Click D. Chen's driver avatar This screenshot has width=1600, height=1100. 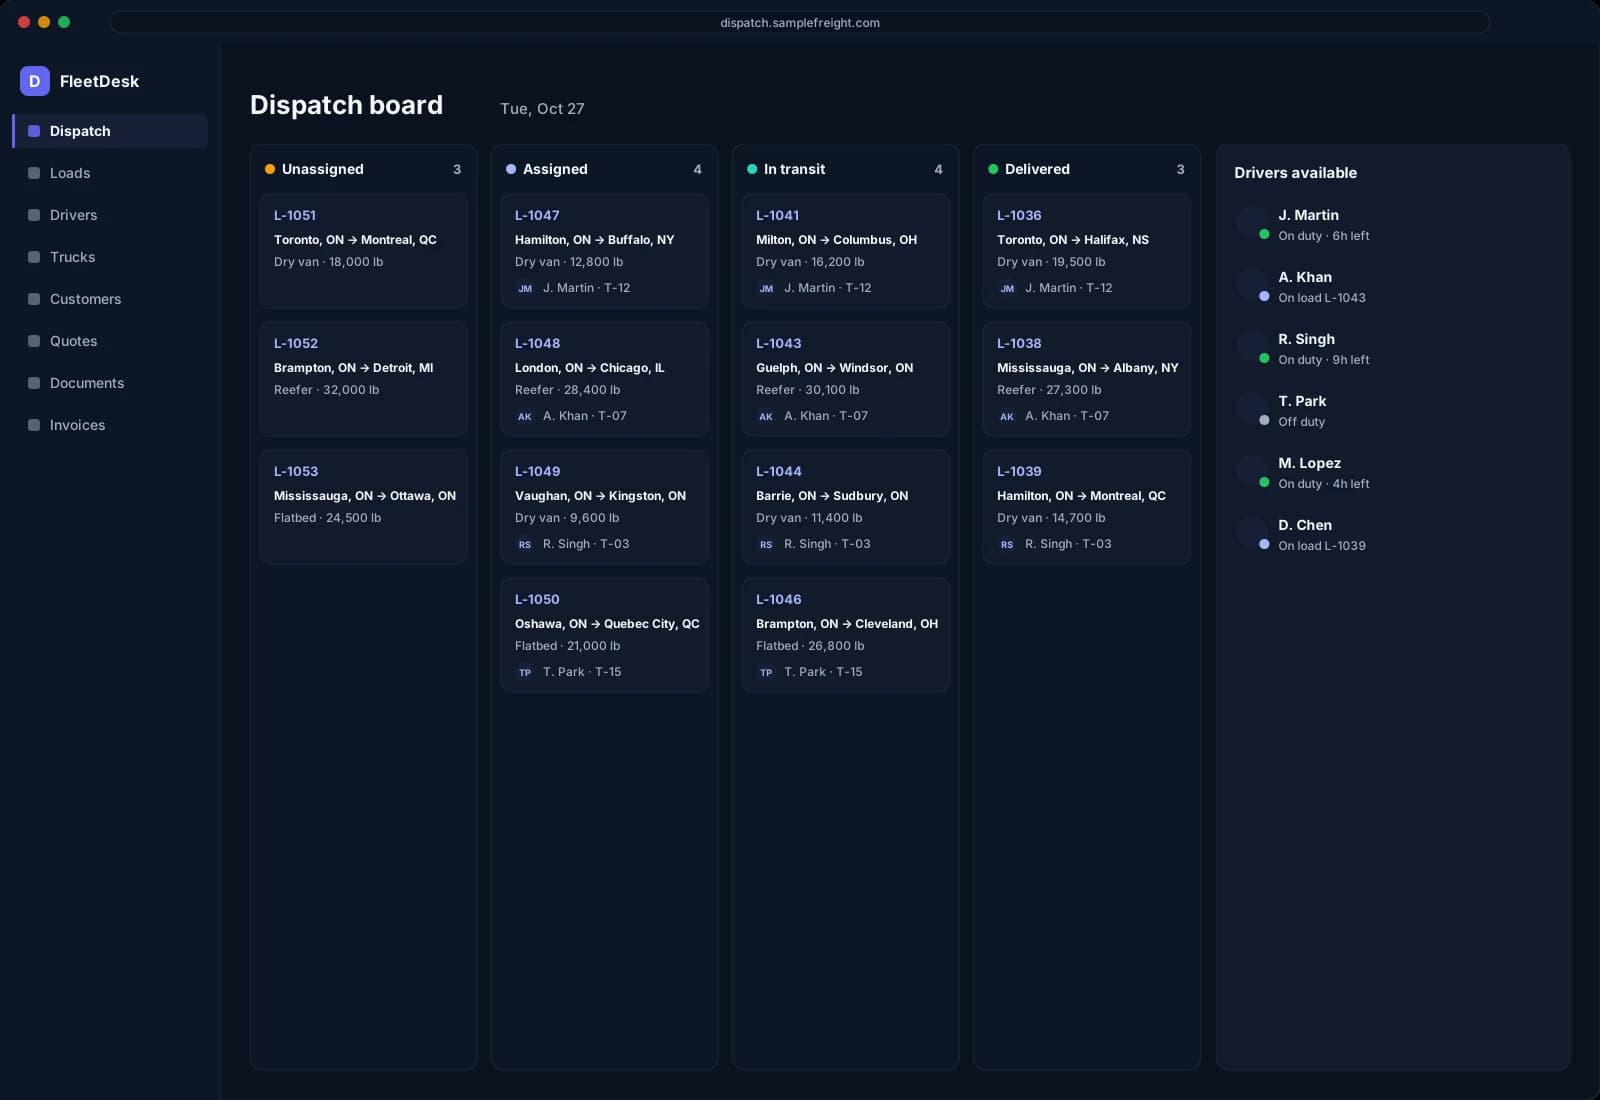coord(1251,533)
